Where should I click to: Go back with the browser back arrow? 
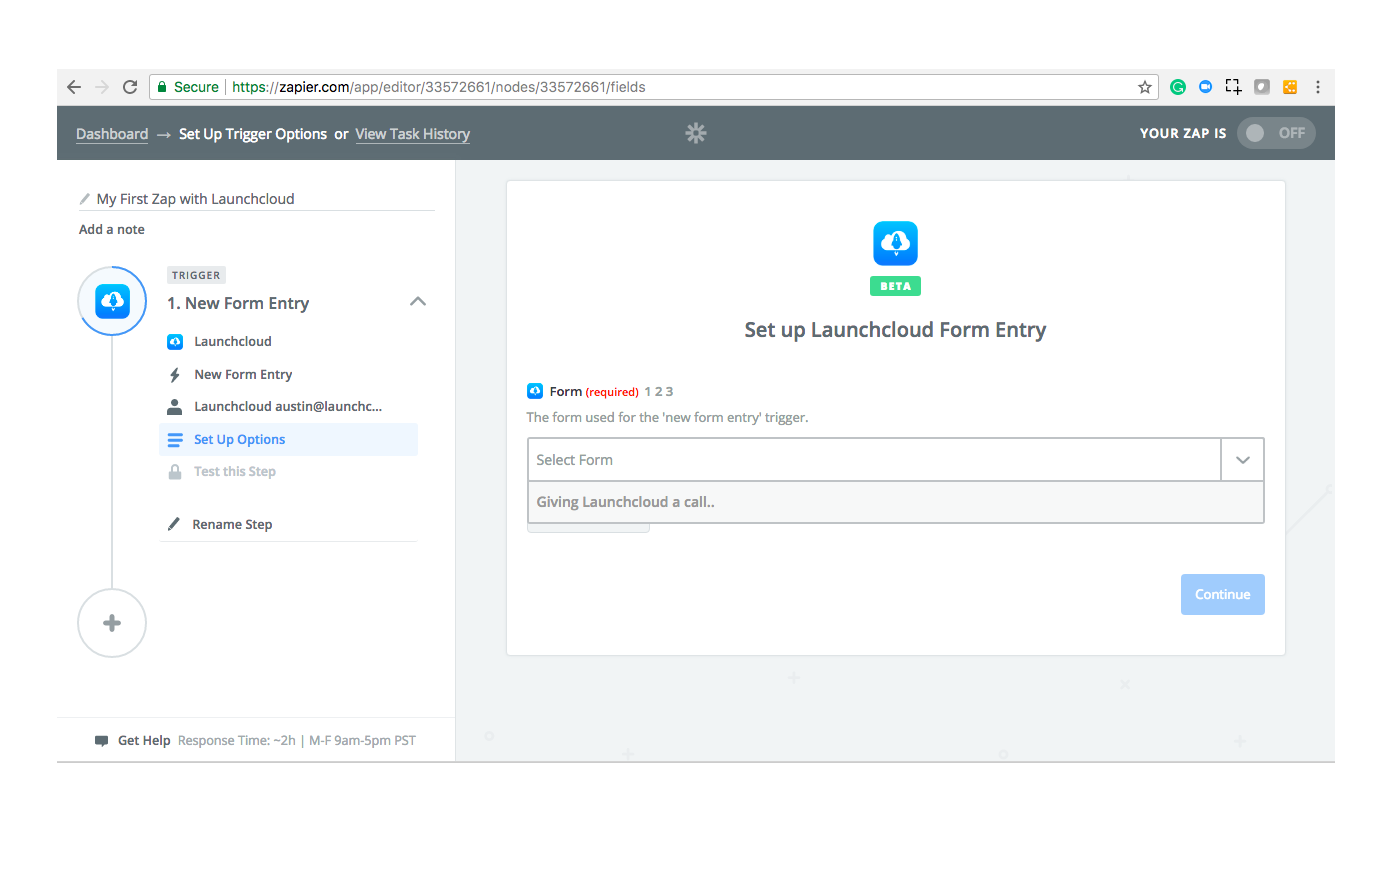pos(73,87)
